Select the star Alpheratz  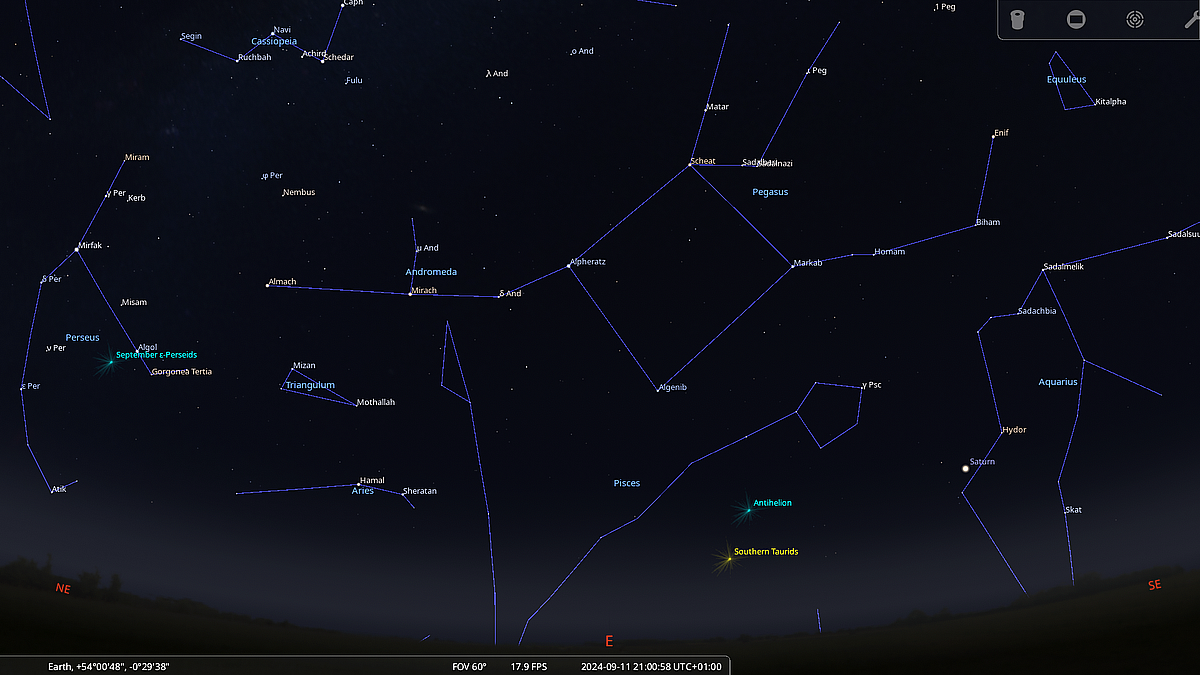[x=569, y=266]
